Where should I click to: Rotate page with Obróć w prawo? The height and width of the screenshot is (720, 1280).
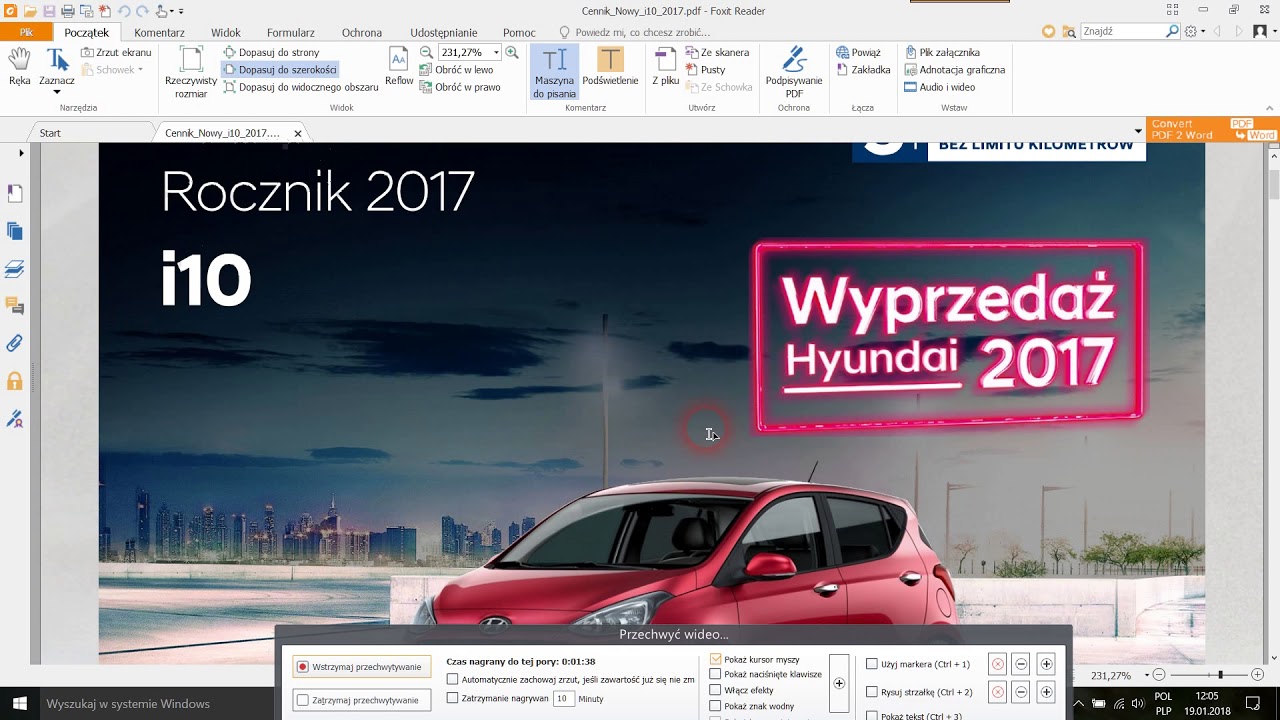(459, 87)
